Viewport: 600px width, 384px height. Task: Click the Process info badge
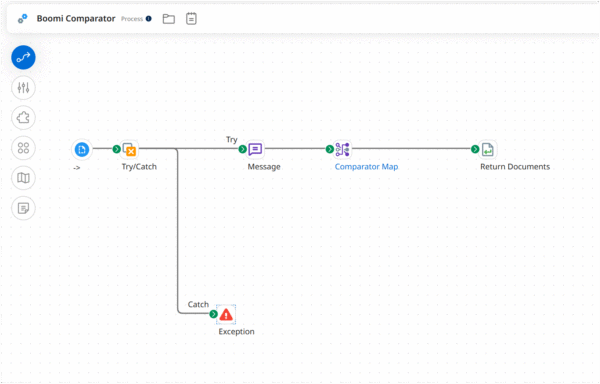pos(148,18)
